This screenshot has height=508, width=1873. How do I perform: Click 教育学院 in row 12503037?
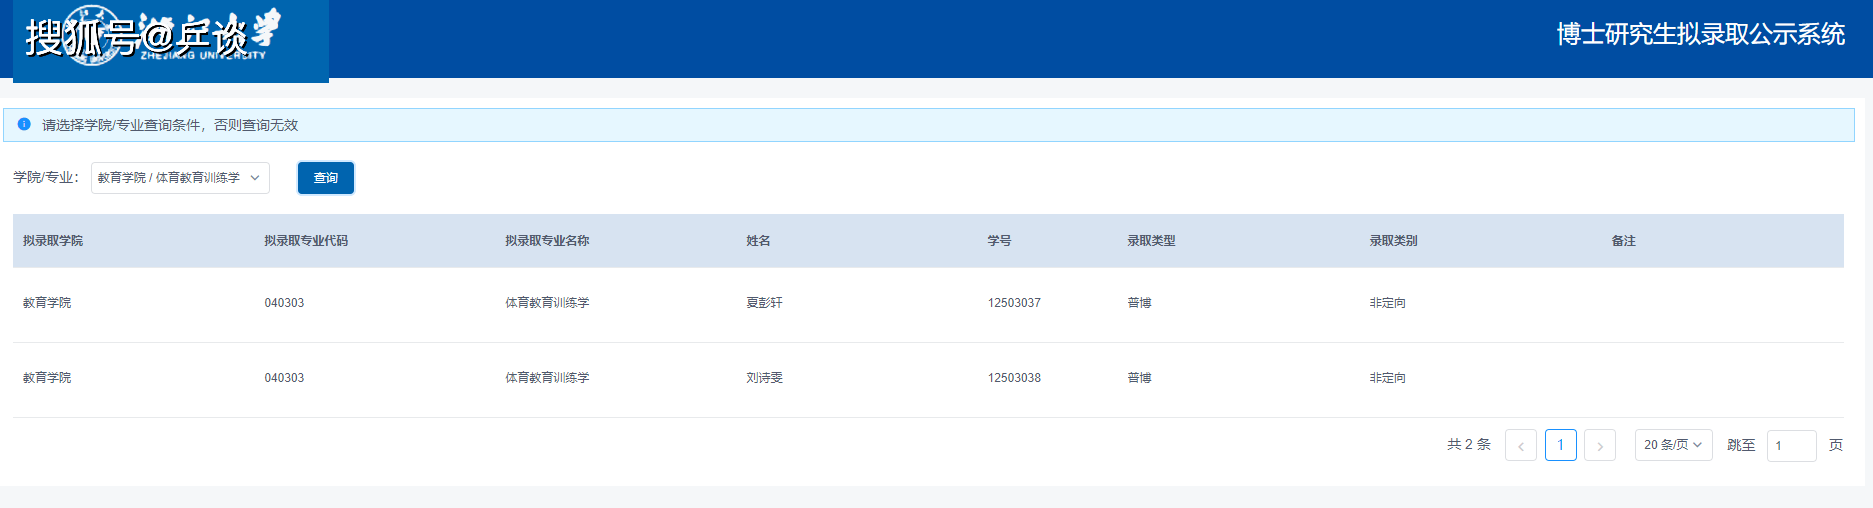(x=47, y=303)
